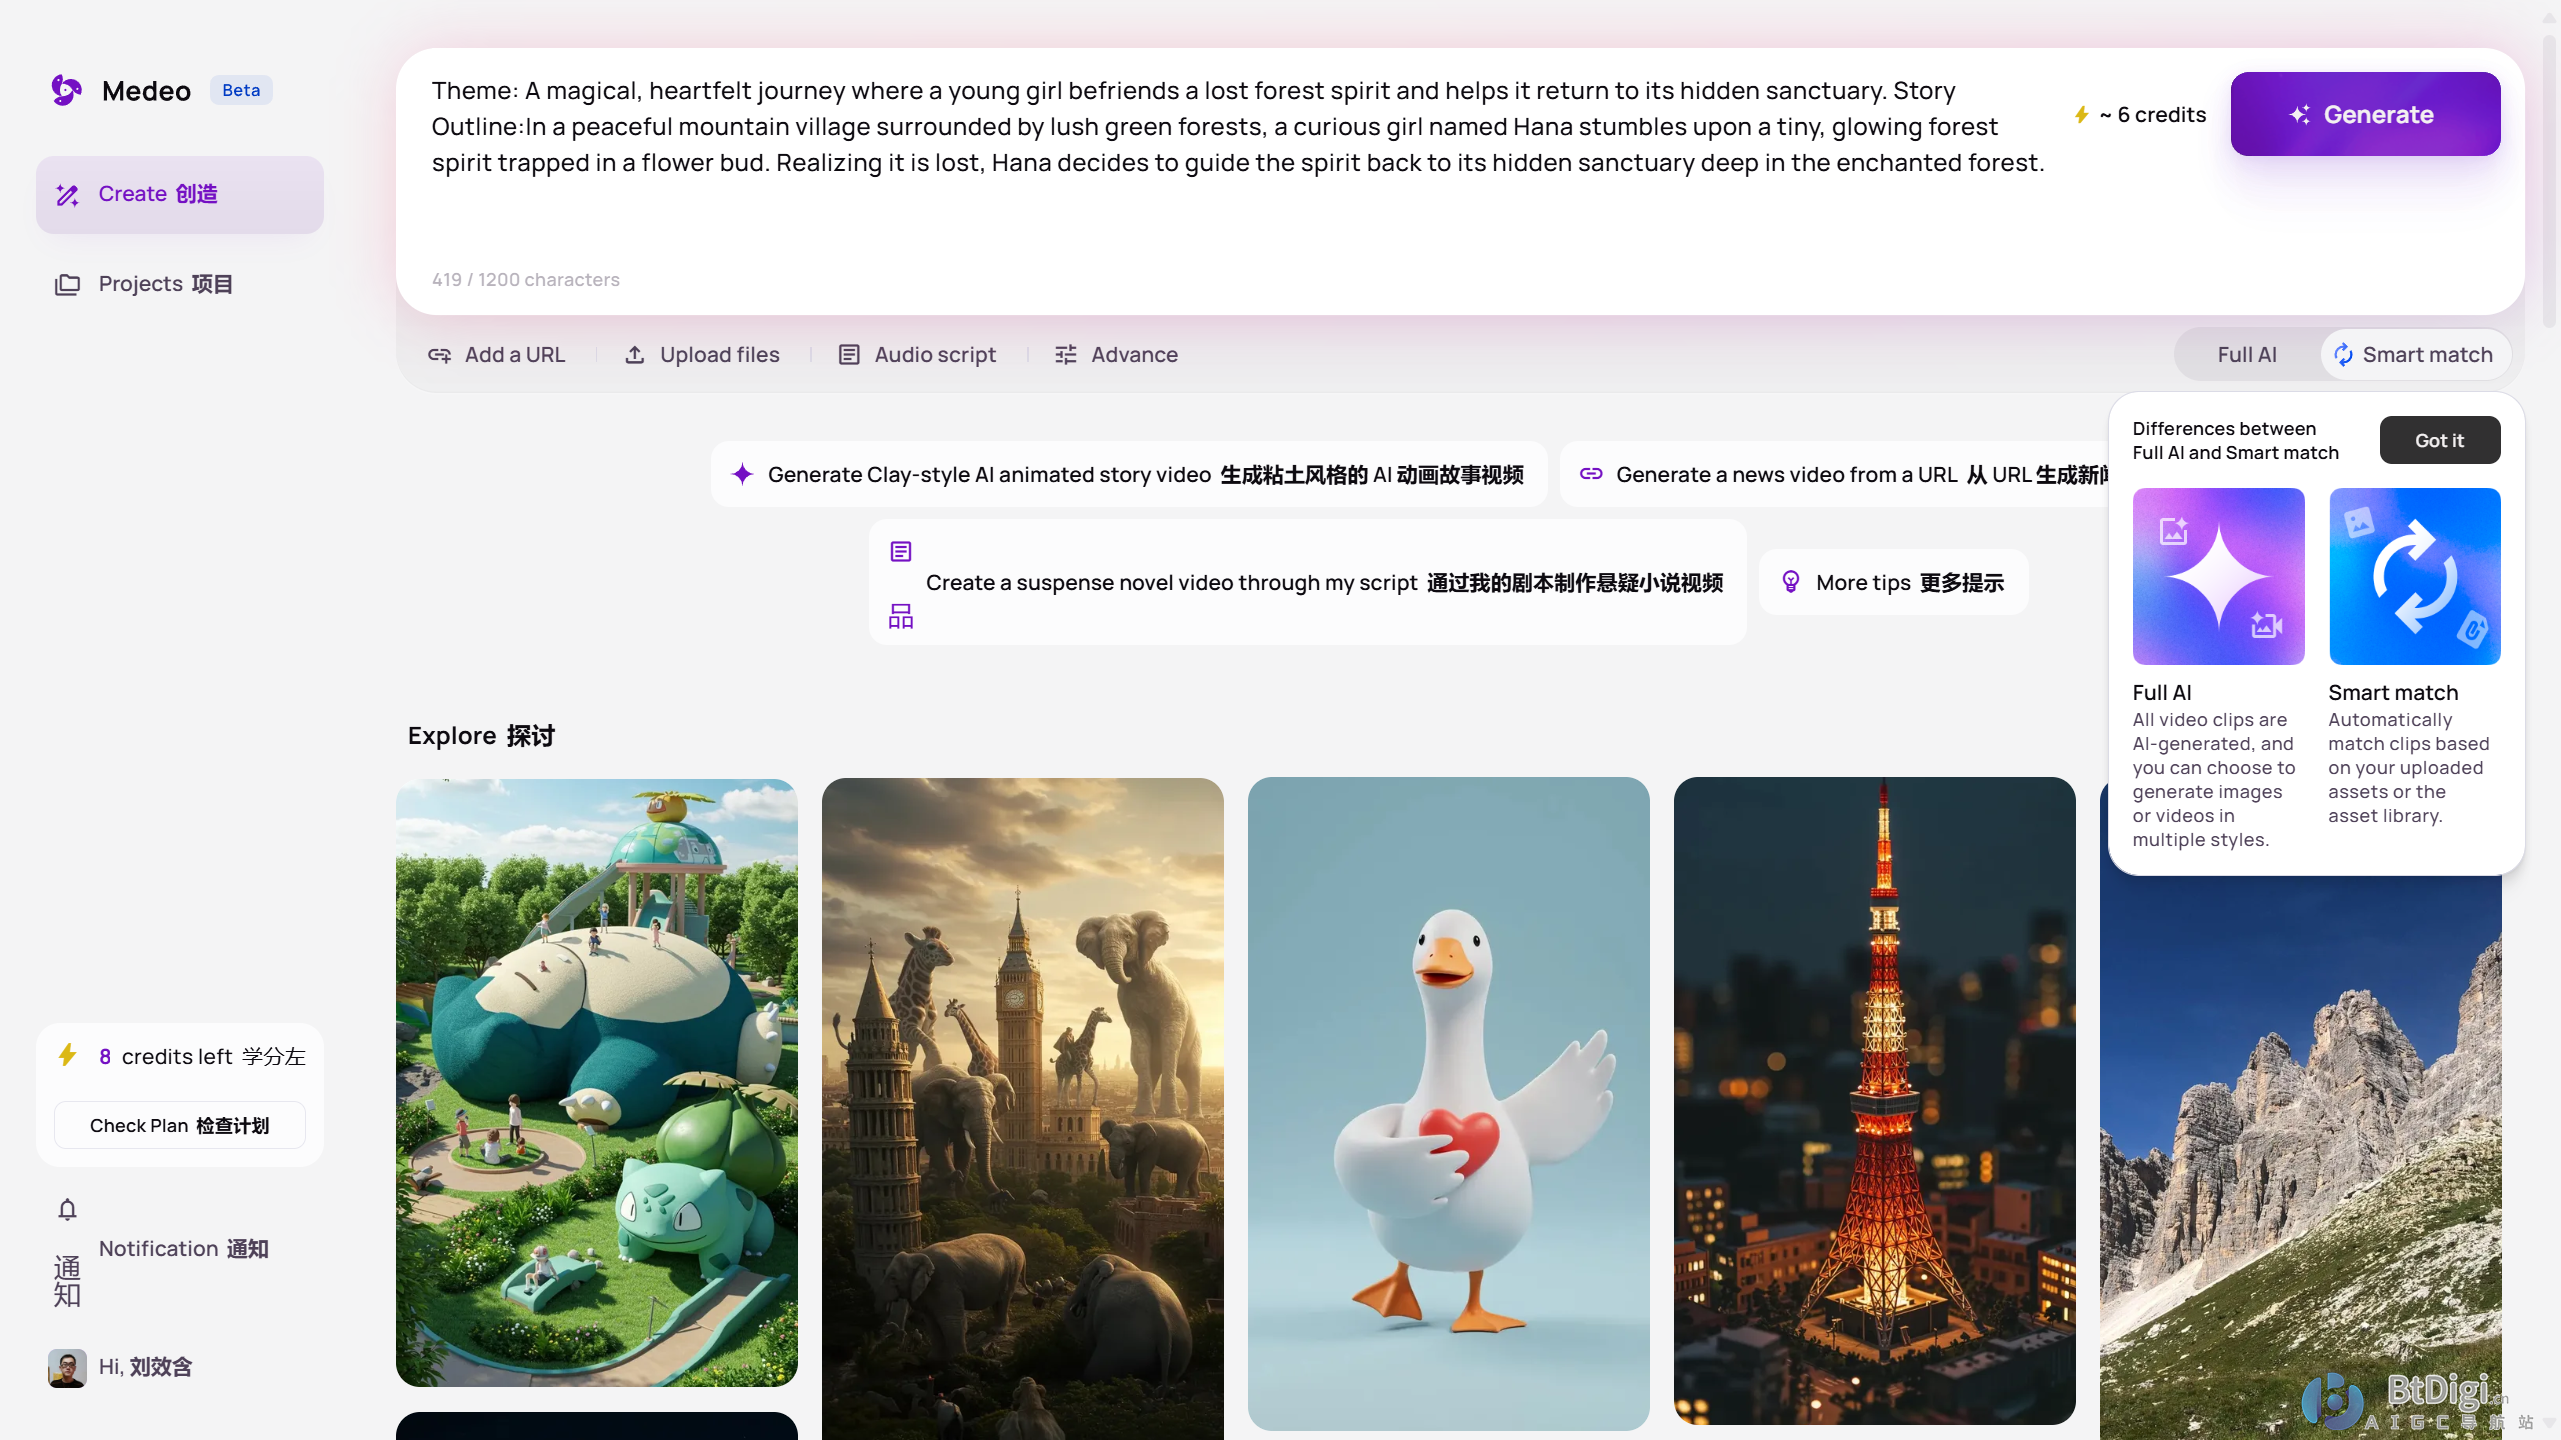The image size is (2561, 1440).
Task: Click the notification bell icon
Action: (67, 1210)
